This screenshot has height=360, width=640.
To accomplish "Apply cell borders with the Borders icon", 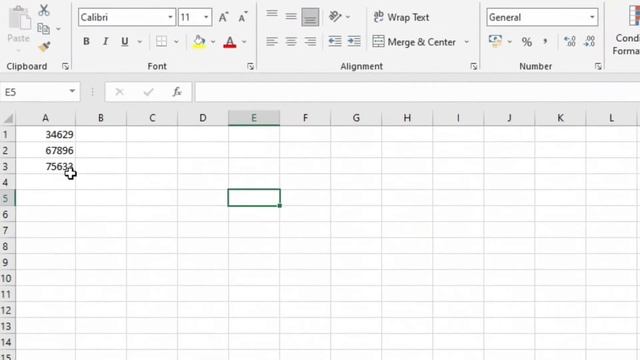I will (x=162, y=41).
